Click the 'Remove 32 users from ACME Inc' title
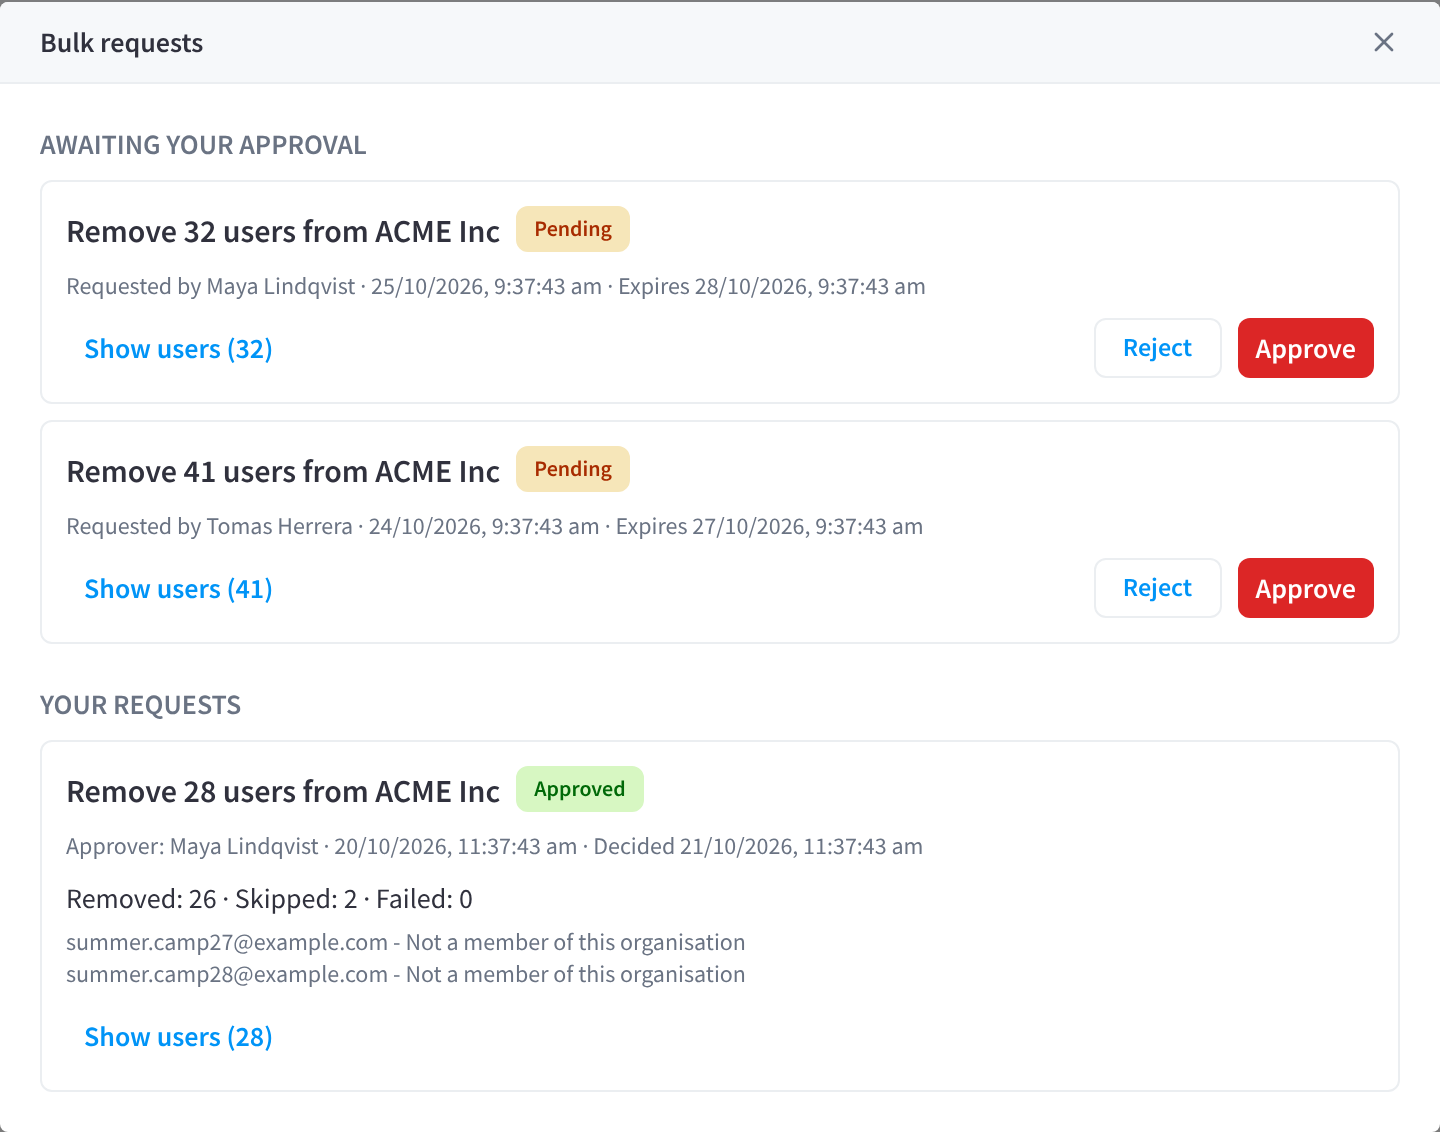Viewport: 1440px width, 1132px height. [x=283, y=231]
